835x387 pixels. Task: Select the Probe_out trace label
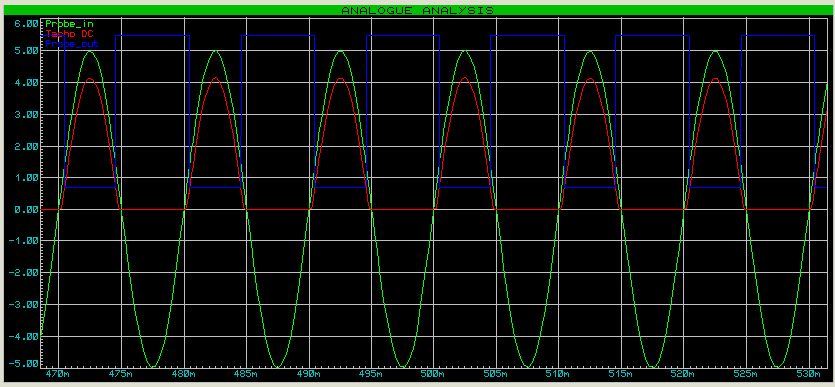71,44
